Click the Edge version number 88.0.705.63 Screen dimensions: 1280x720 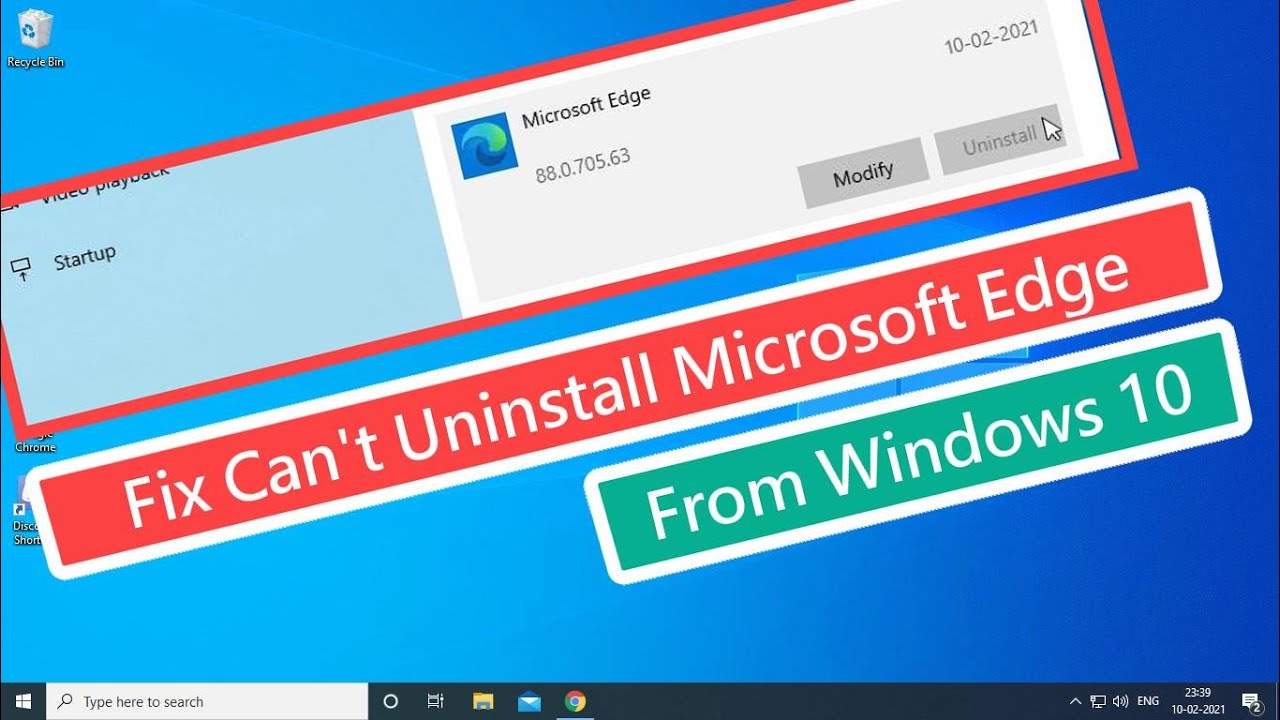coord(583,165)
